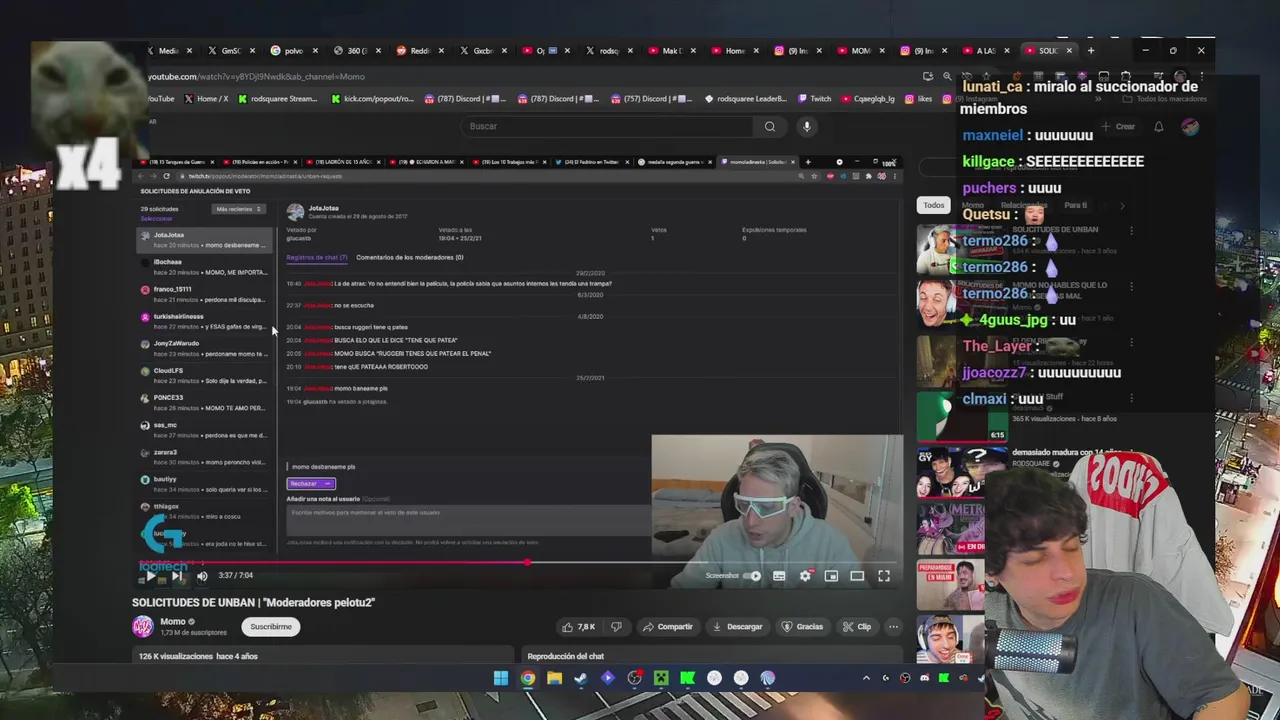This screenshot has width=1280, height=720.
Task: Close the active SOLIC tab
Action: pos(1069,51)
